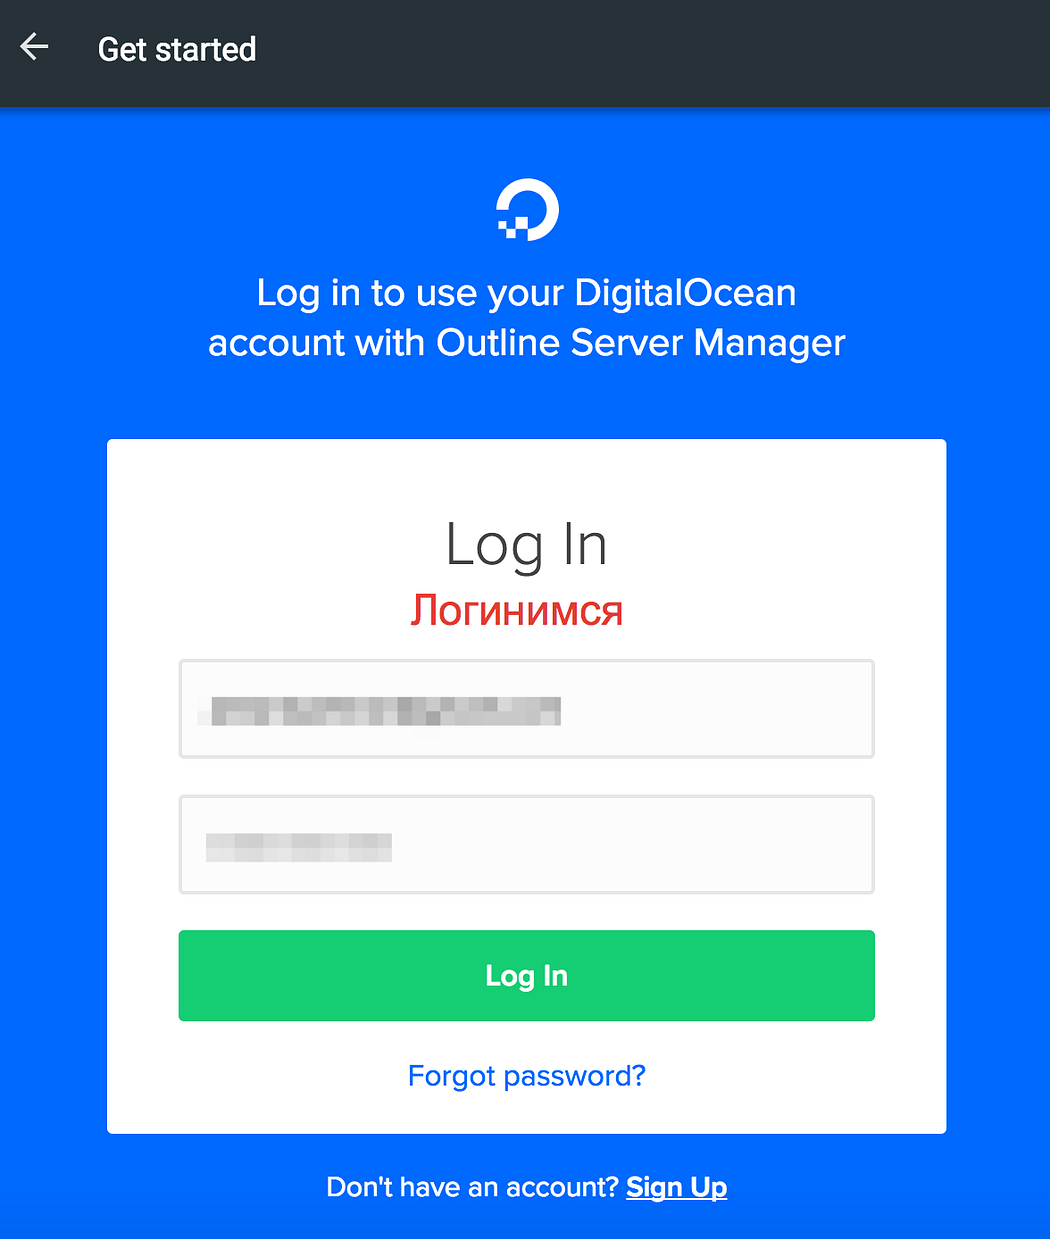Select the pixelated password text in the field

point(298,847)
